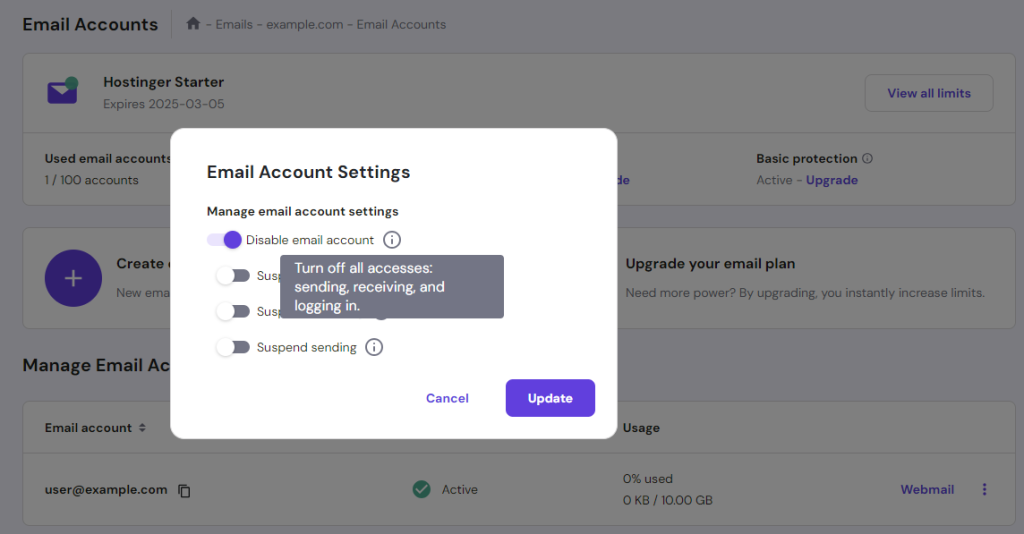Click the home icon in the breadcrumb
1024x534 pixels.
pyautogui.click(x=193, y=24)
